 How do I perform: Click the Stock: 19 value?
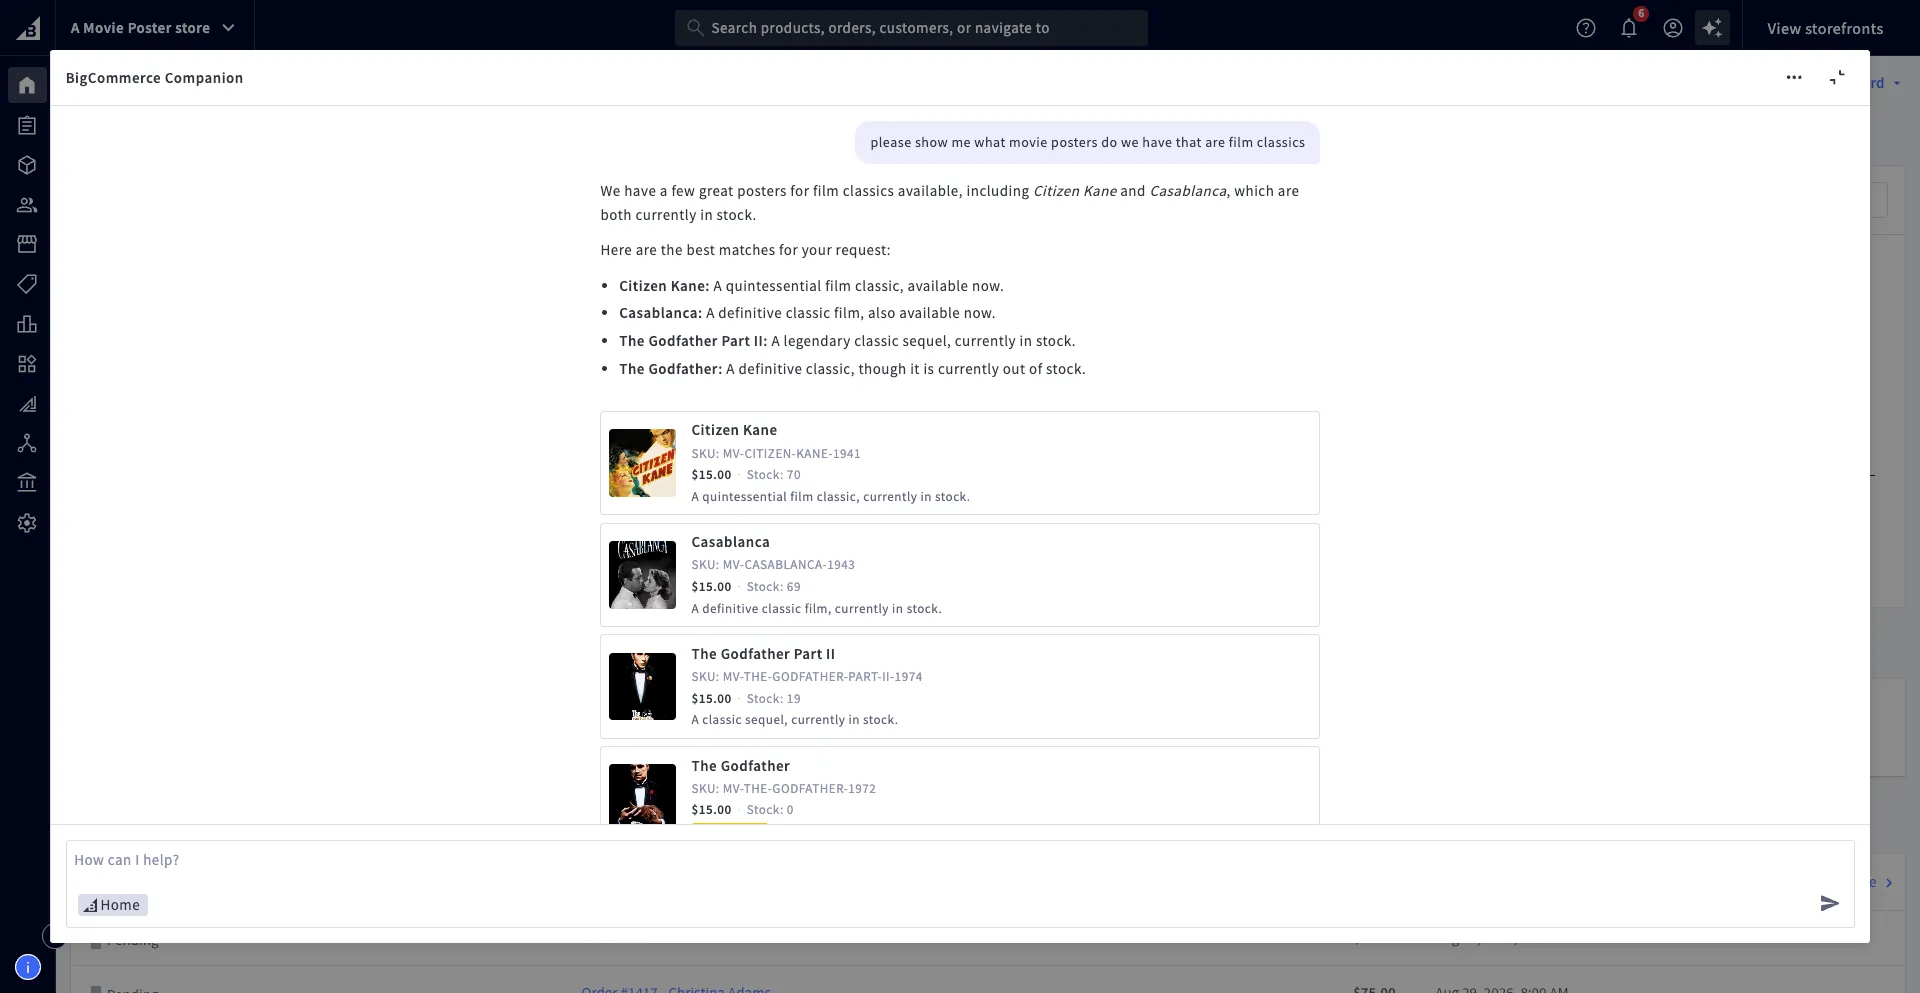click(774, 699)
